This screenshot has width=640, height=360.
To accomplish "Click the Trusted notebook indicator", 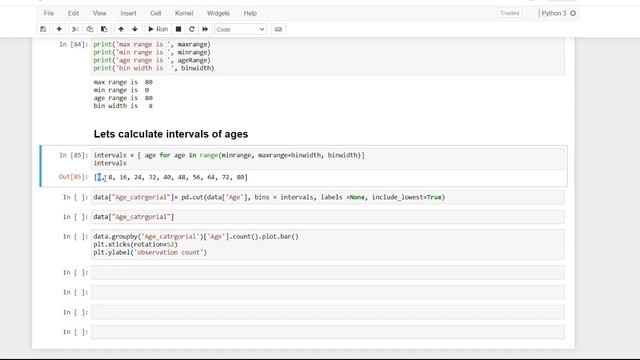I will [509, 13].
